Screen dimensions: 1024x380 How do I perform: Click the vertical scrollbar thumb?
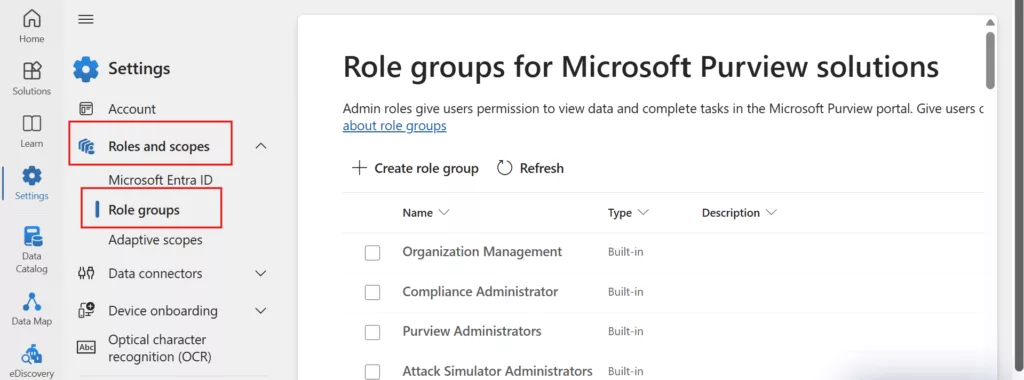(x=990, y=60)
